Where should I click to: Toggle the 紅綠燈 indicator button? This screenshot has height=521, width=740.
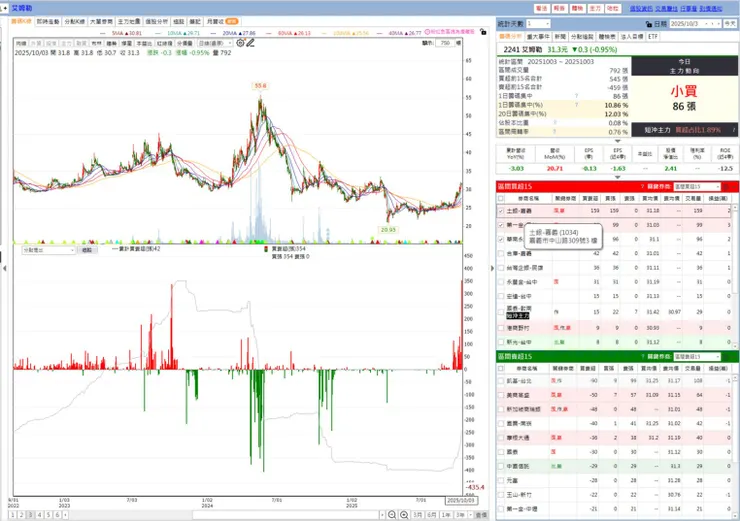coord(165,43)
